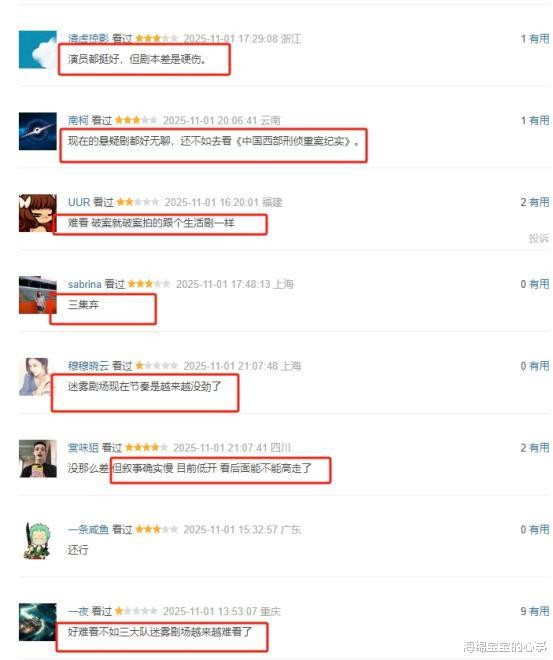The width and height of the screenshot is (553, 660).
Task: Open 一夜's profile avatar
Action: coord(38,622)
